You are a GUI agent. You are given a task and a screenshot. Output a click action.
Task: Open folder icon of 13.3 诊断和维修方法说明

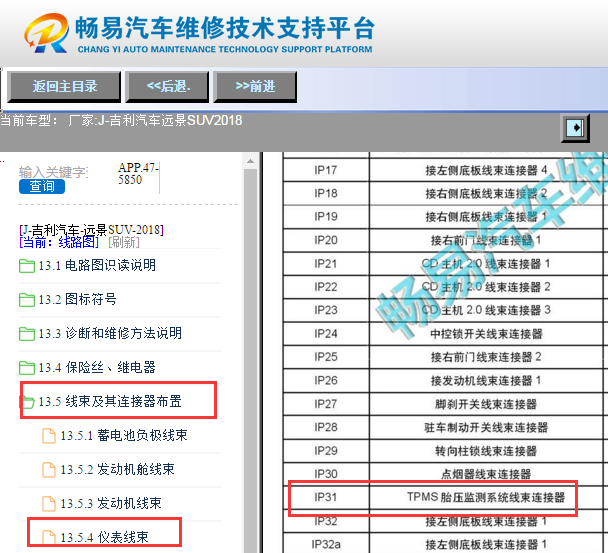pos(27,334)
